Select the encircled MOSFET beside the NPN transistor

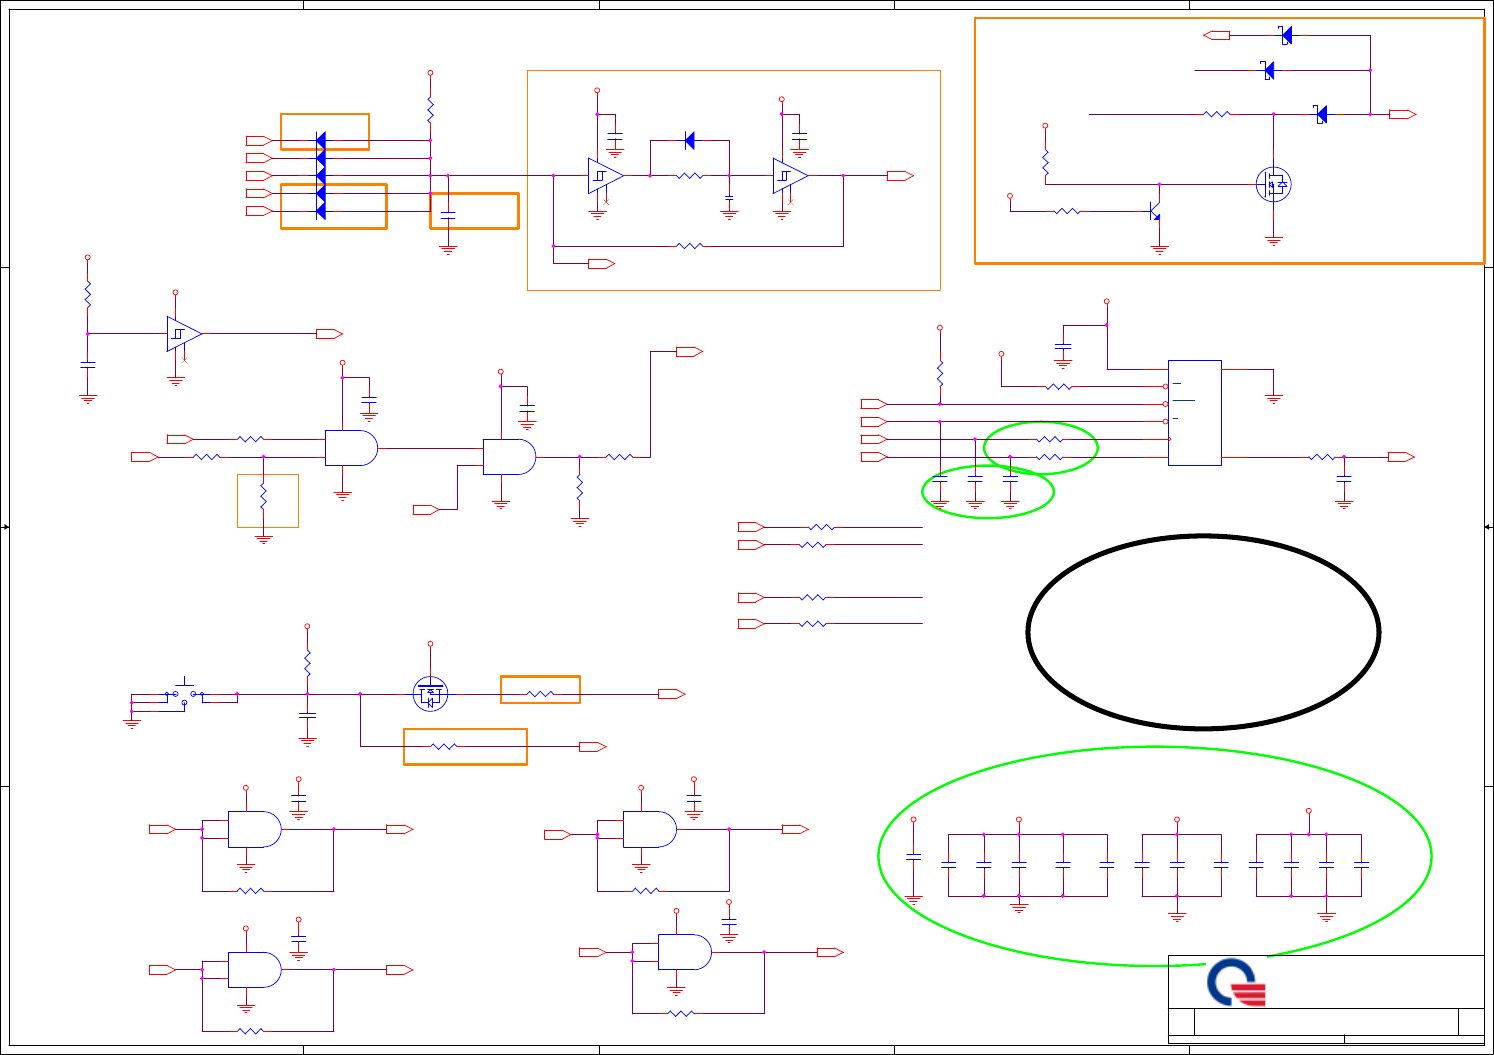click(x=1273, y=184)
